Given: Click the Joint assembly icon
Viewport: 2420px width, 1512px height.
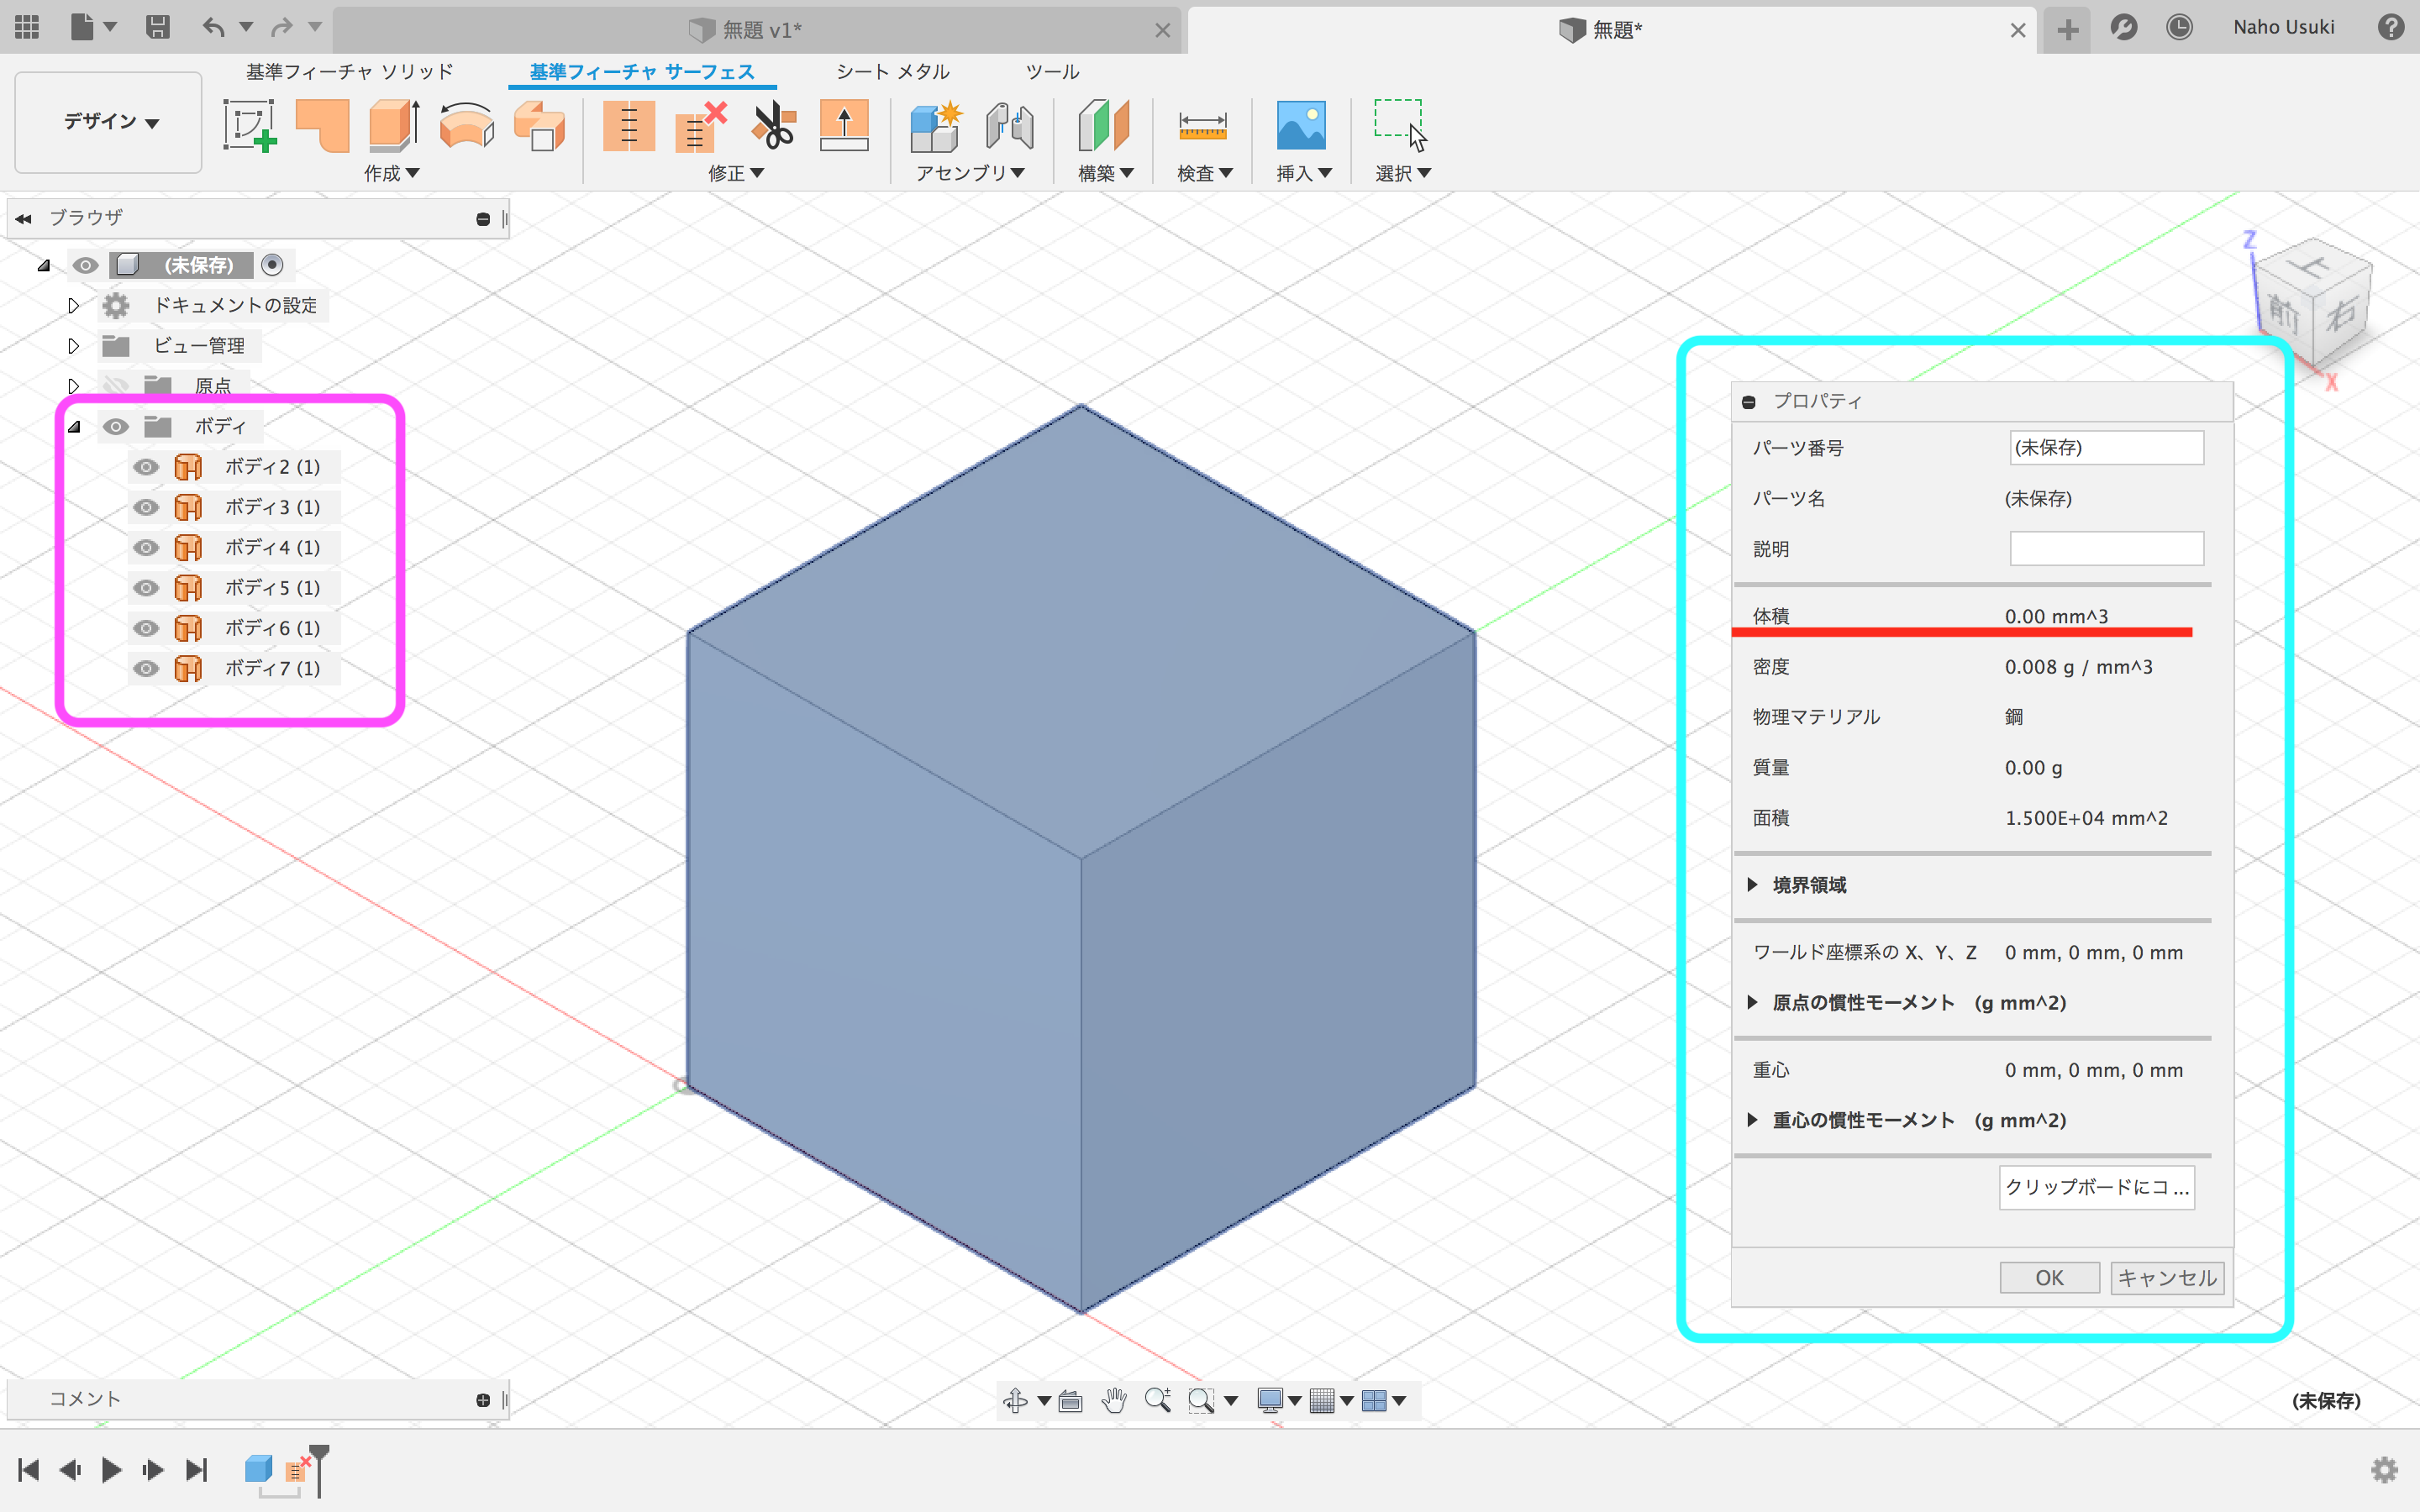Looking at the screenshot, I should pos(1009,126).
